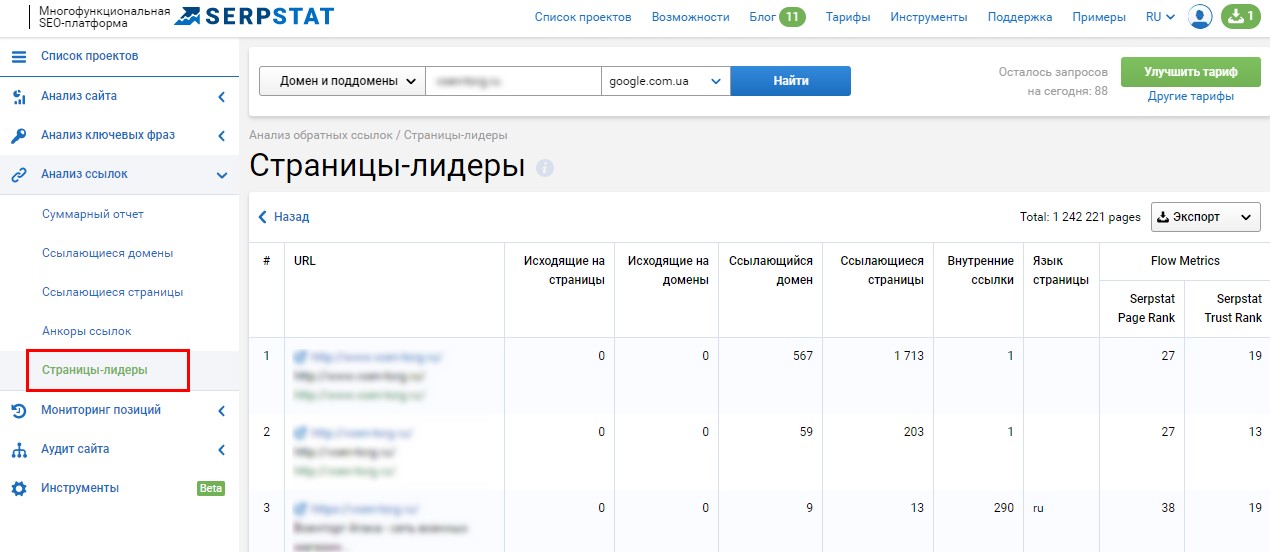Open the Домен и поддомены dropdown

pyautogui.click(x=342, y=81)
